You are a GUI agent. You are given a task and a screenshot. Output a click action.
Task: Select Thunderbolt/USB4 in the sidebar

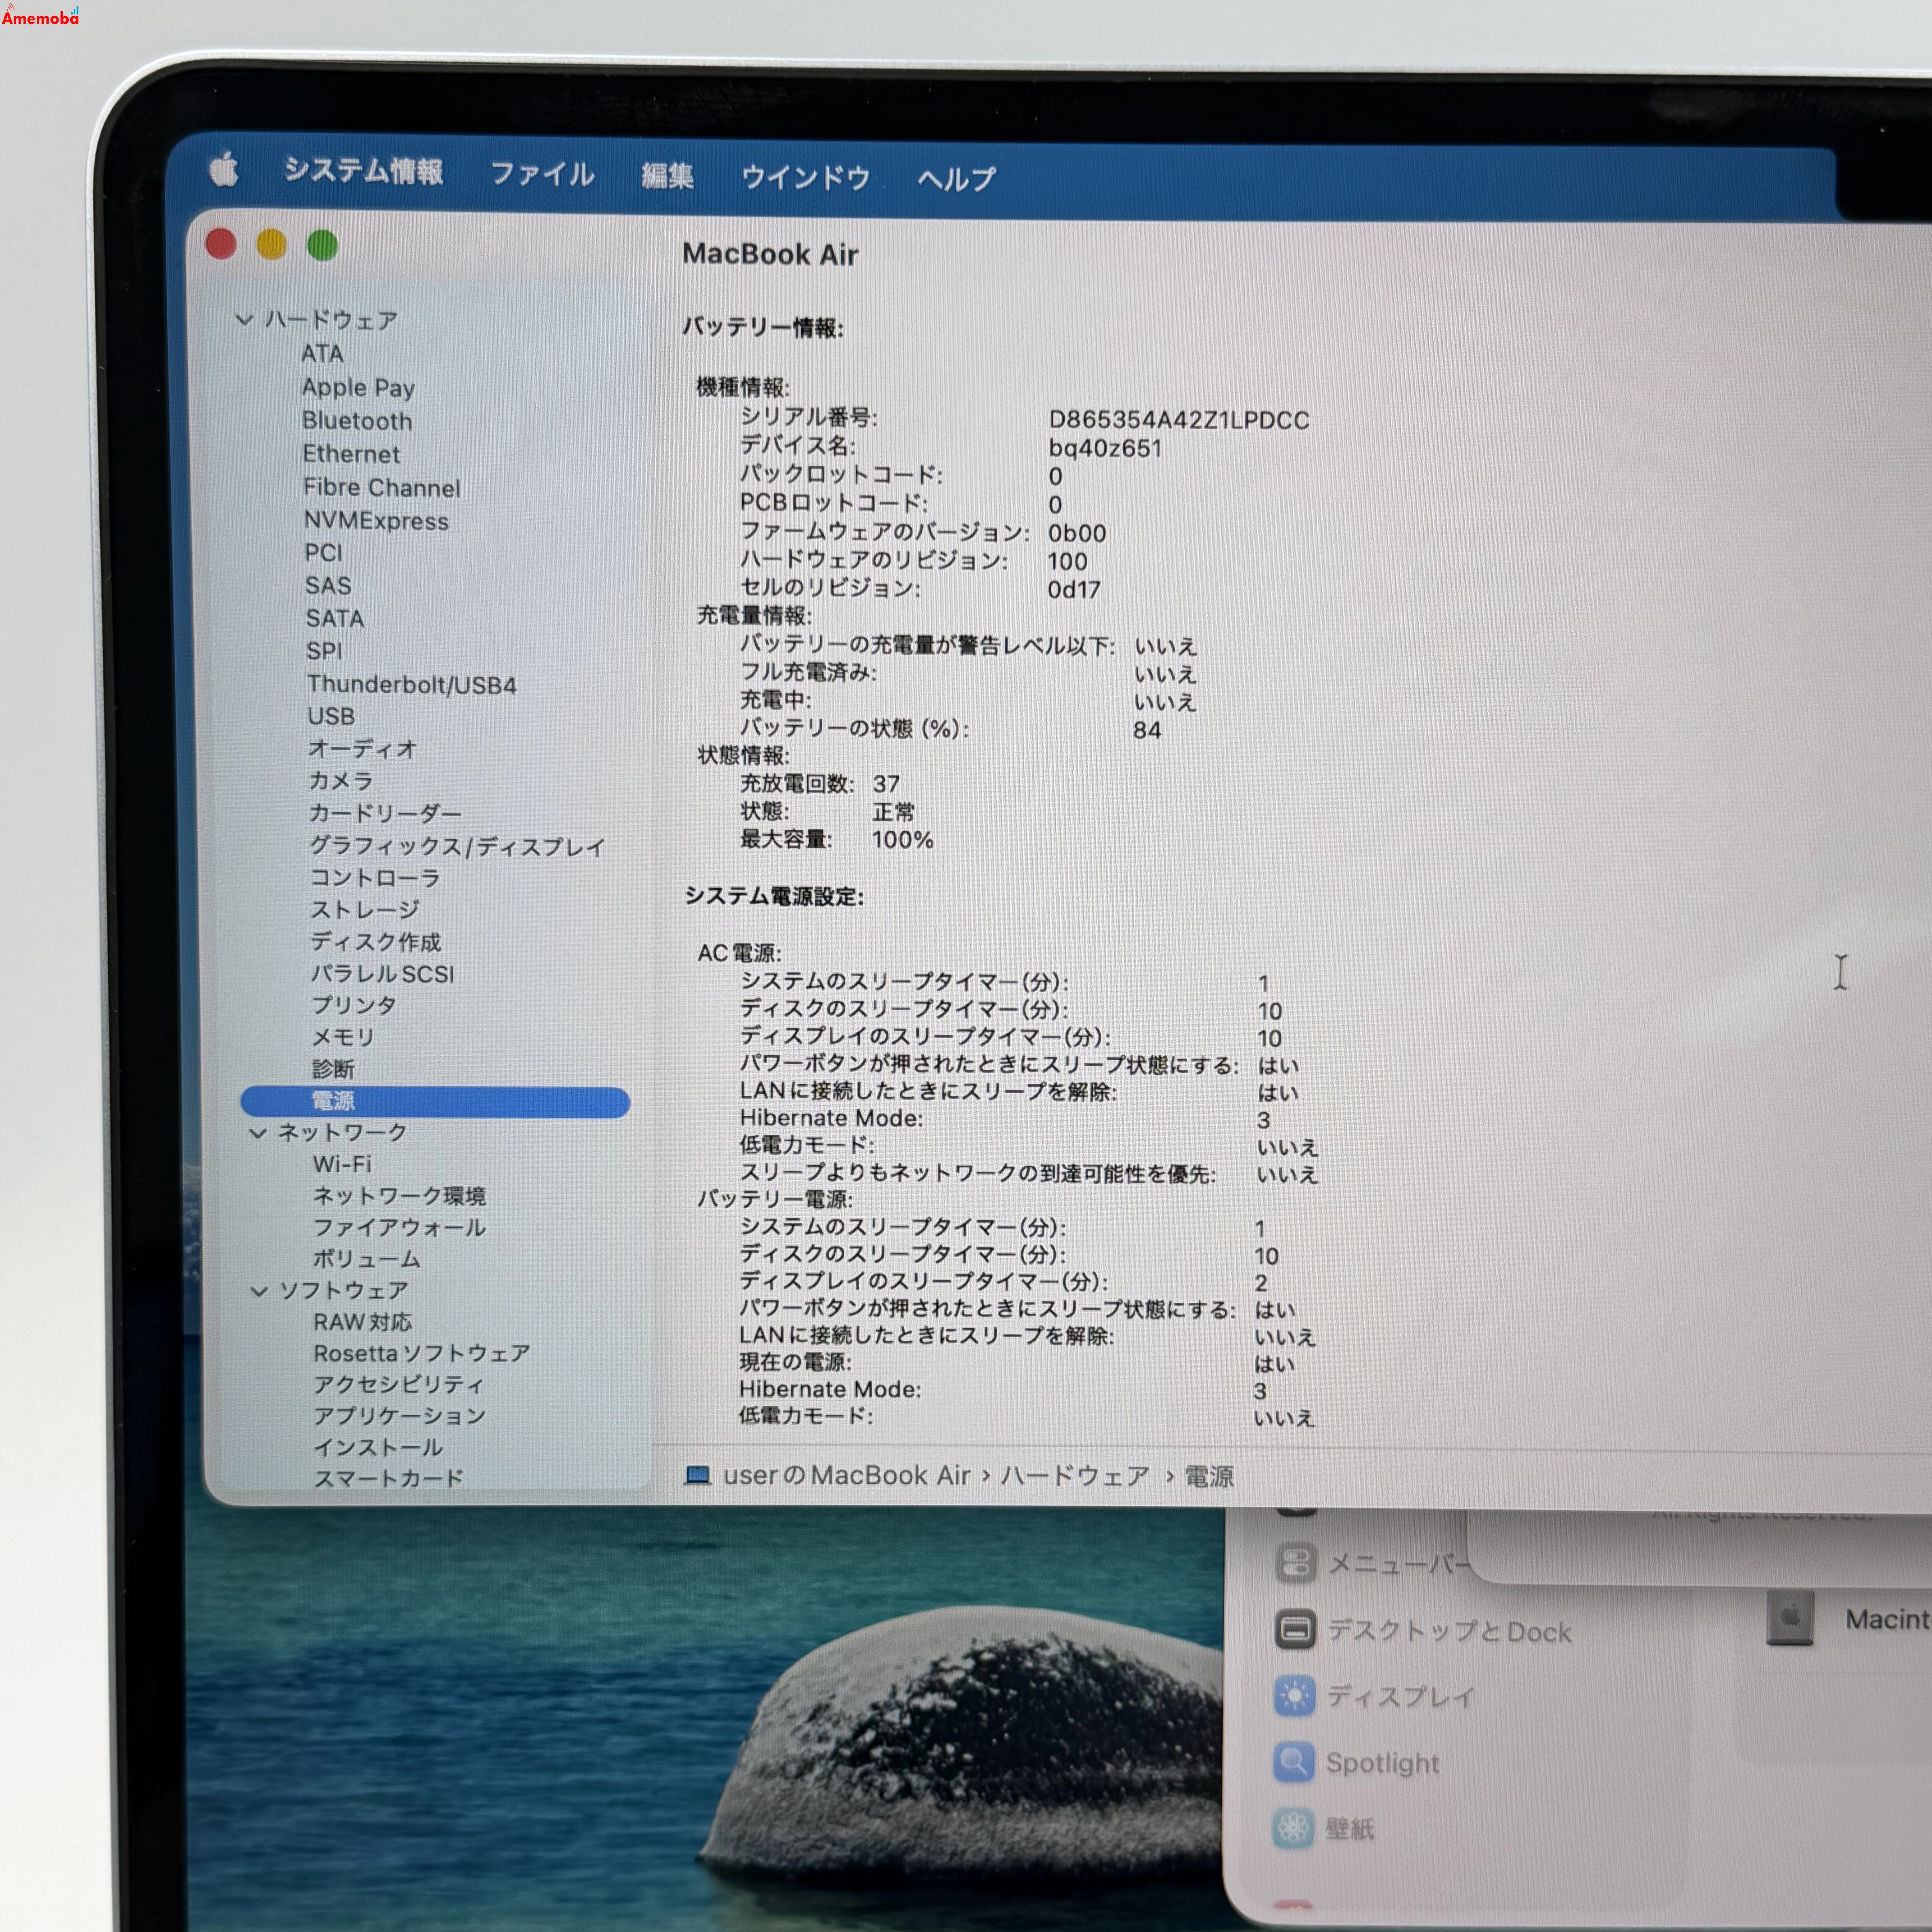[x=412, y=685]
